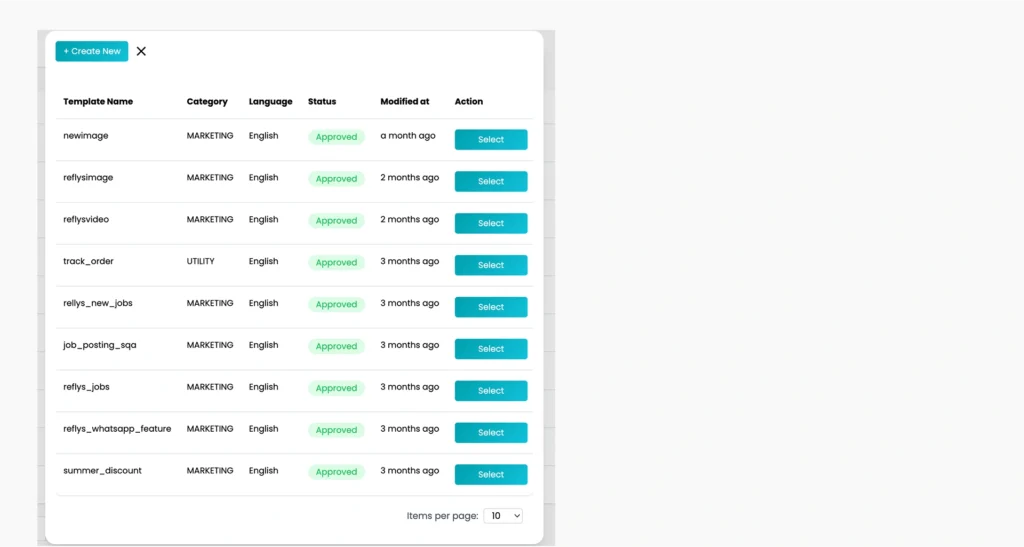Click the English language of job_posting_sqa
1024x547 pixels.
[x=263, y=345]
